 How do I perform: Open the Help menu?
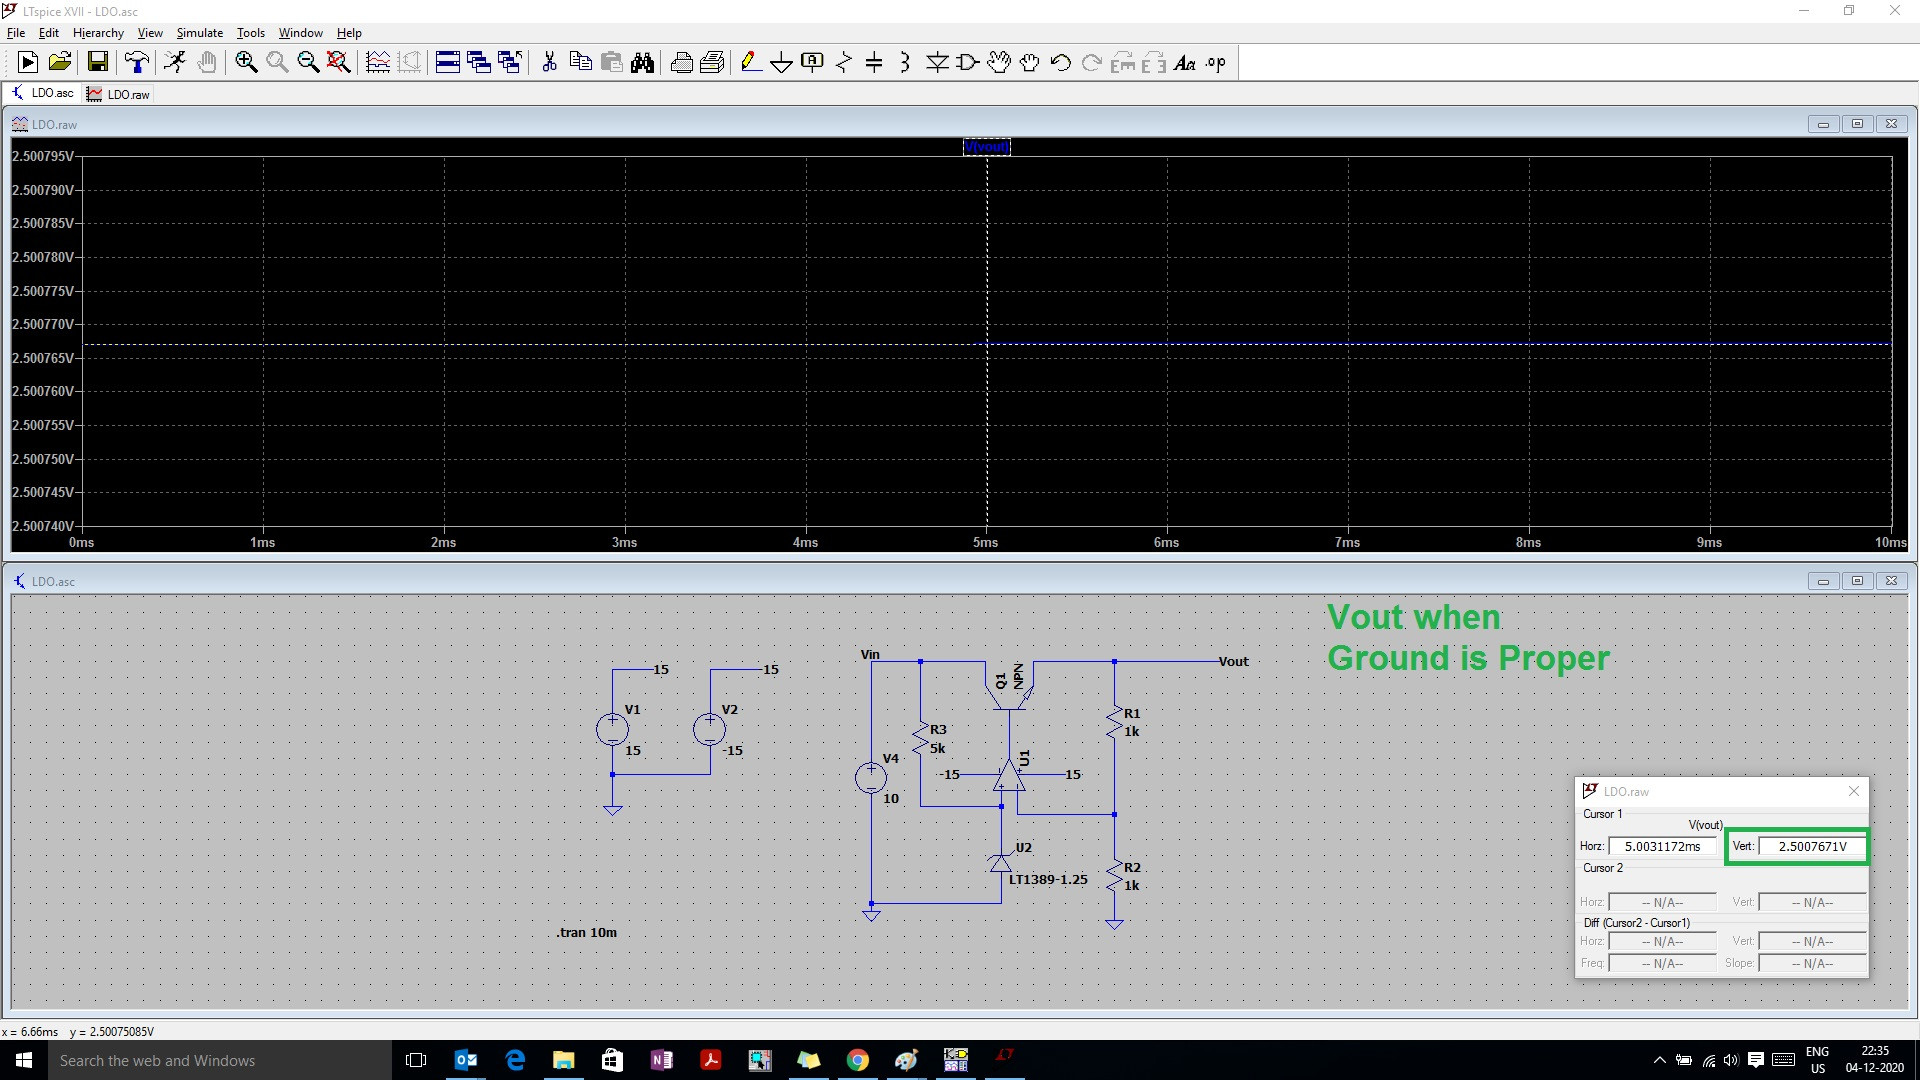pyautogui.click(x=349, y=32)
